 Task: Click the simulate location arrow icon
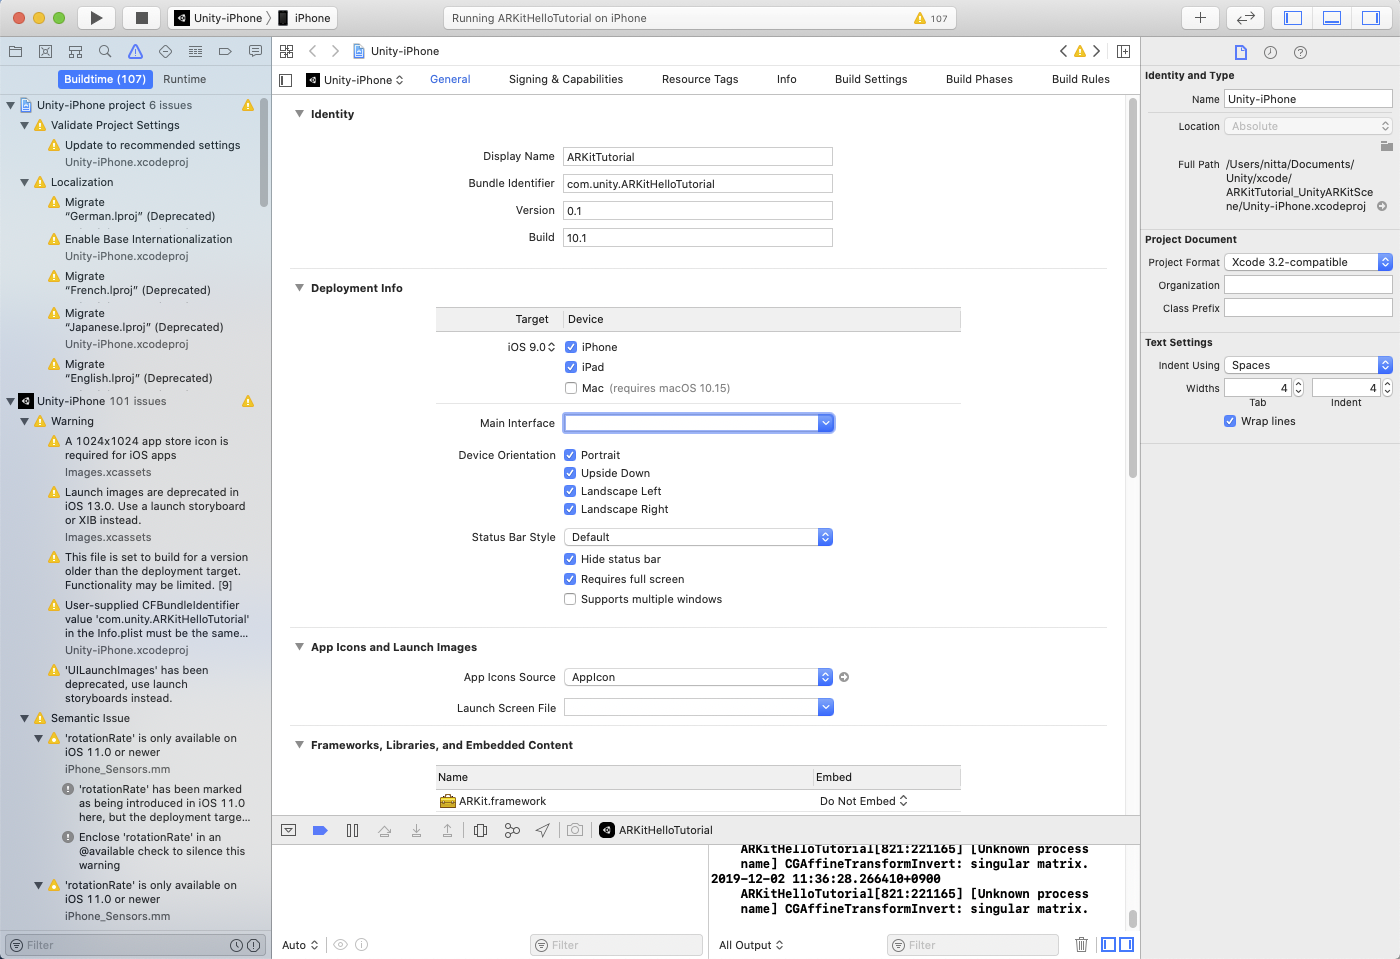(x=542, y=830)
